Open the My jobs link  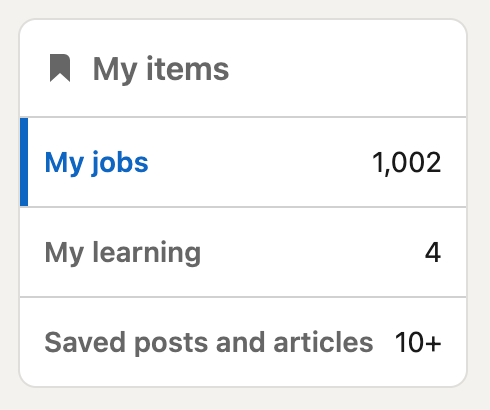coord(96,163)
